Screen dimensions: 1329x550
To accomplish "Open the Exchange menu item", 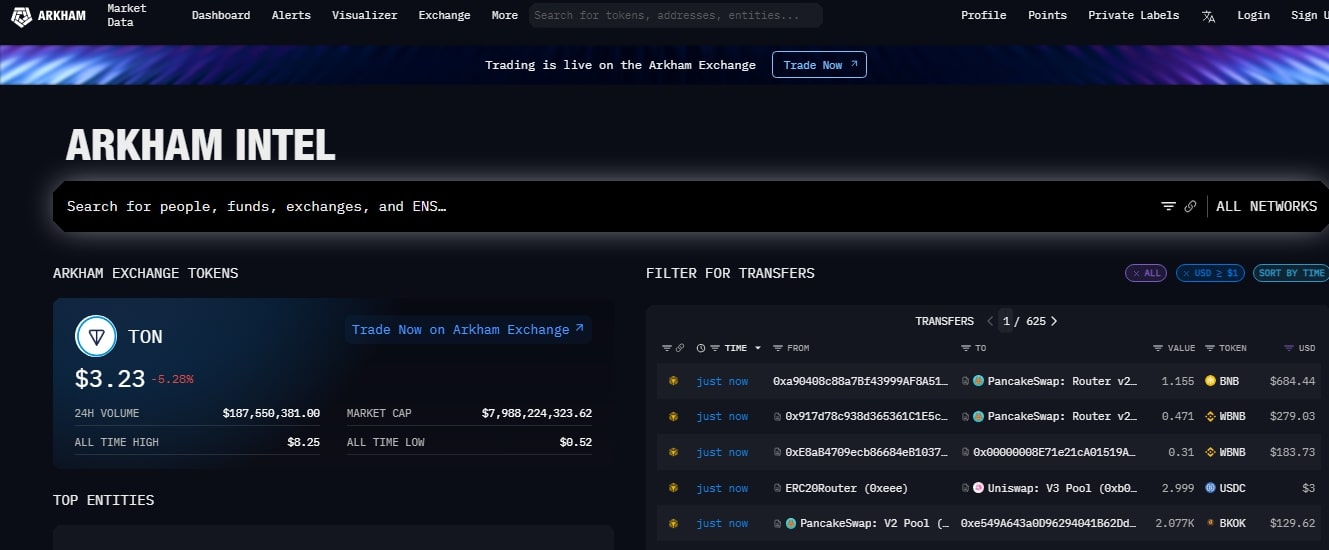I will point(444,15).
